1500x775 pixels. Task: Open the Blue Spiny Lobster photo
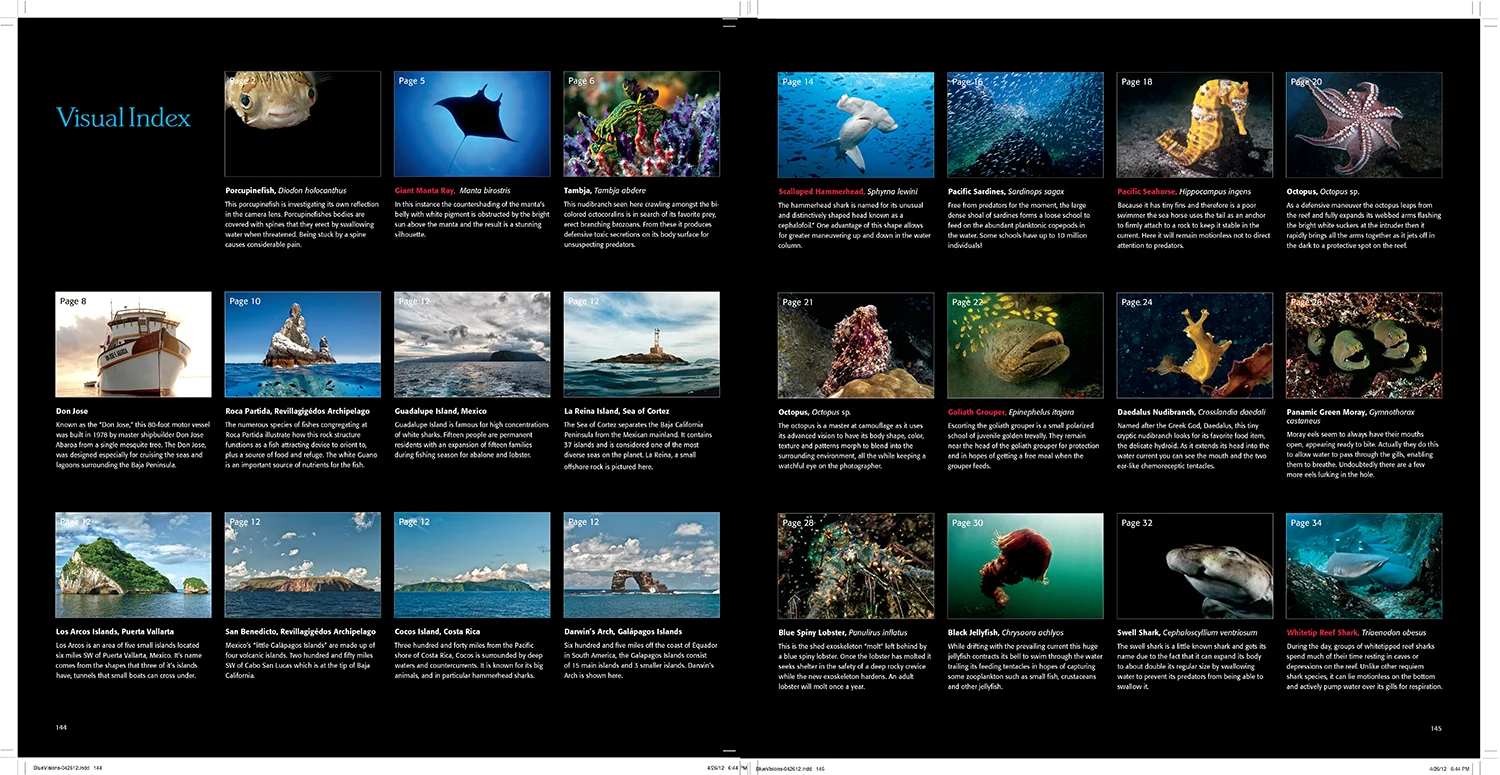point(856,565)
